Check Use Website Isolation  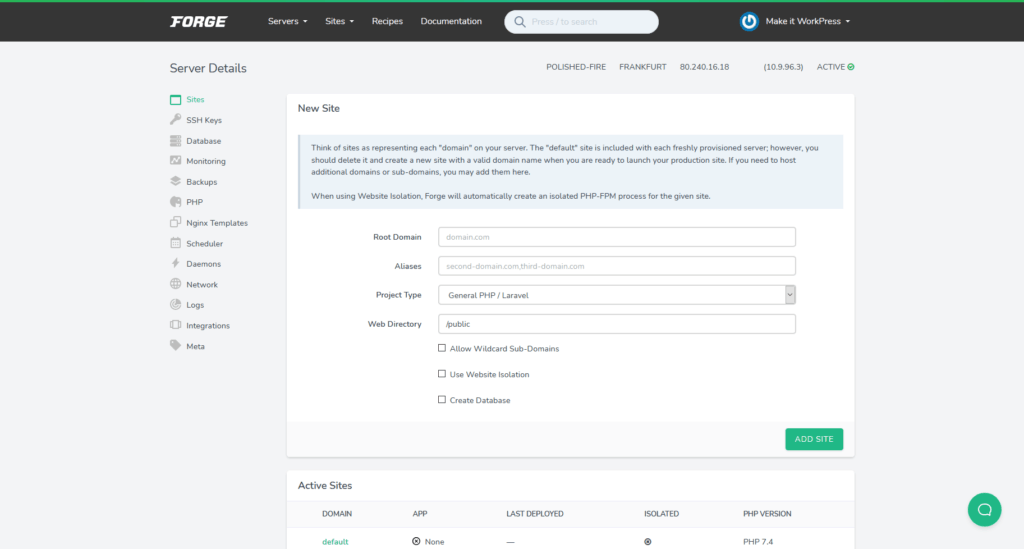(442, 374)
